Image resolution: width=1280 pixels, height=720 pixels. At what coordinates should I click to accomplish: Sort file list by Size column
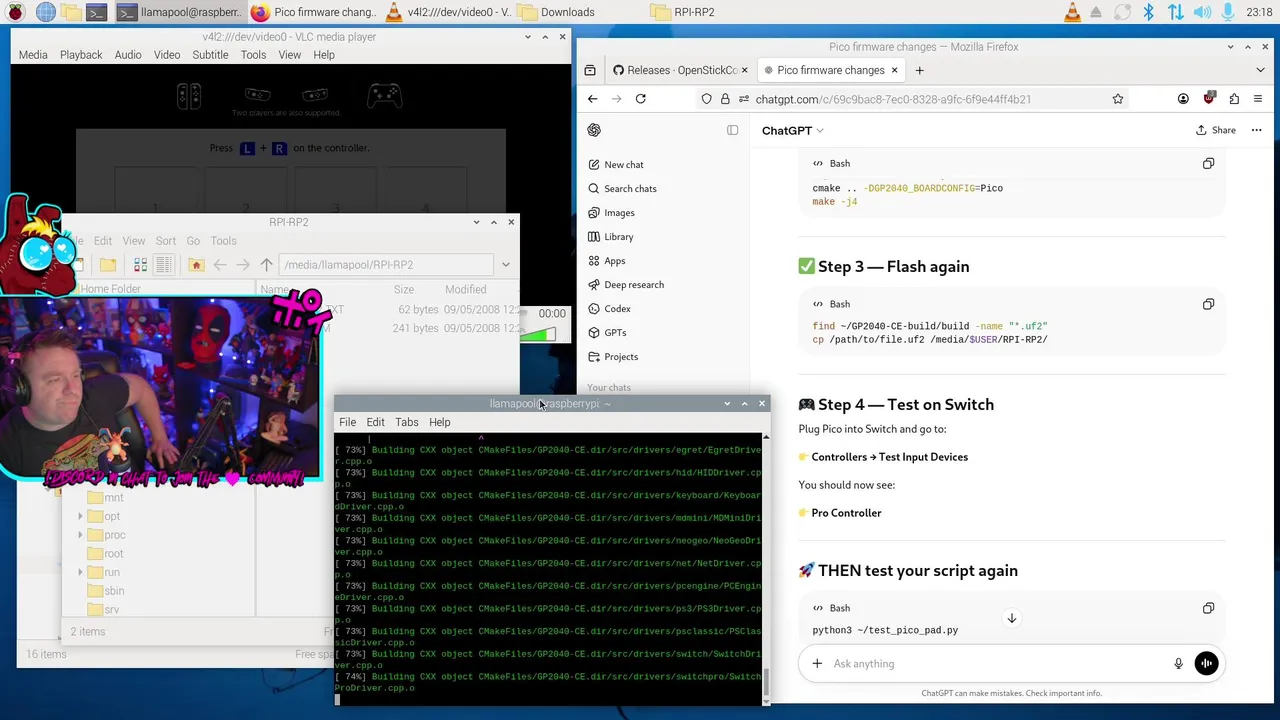403,290
